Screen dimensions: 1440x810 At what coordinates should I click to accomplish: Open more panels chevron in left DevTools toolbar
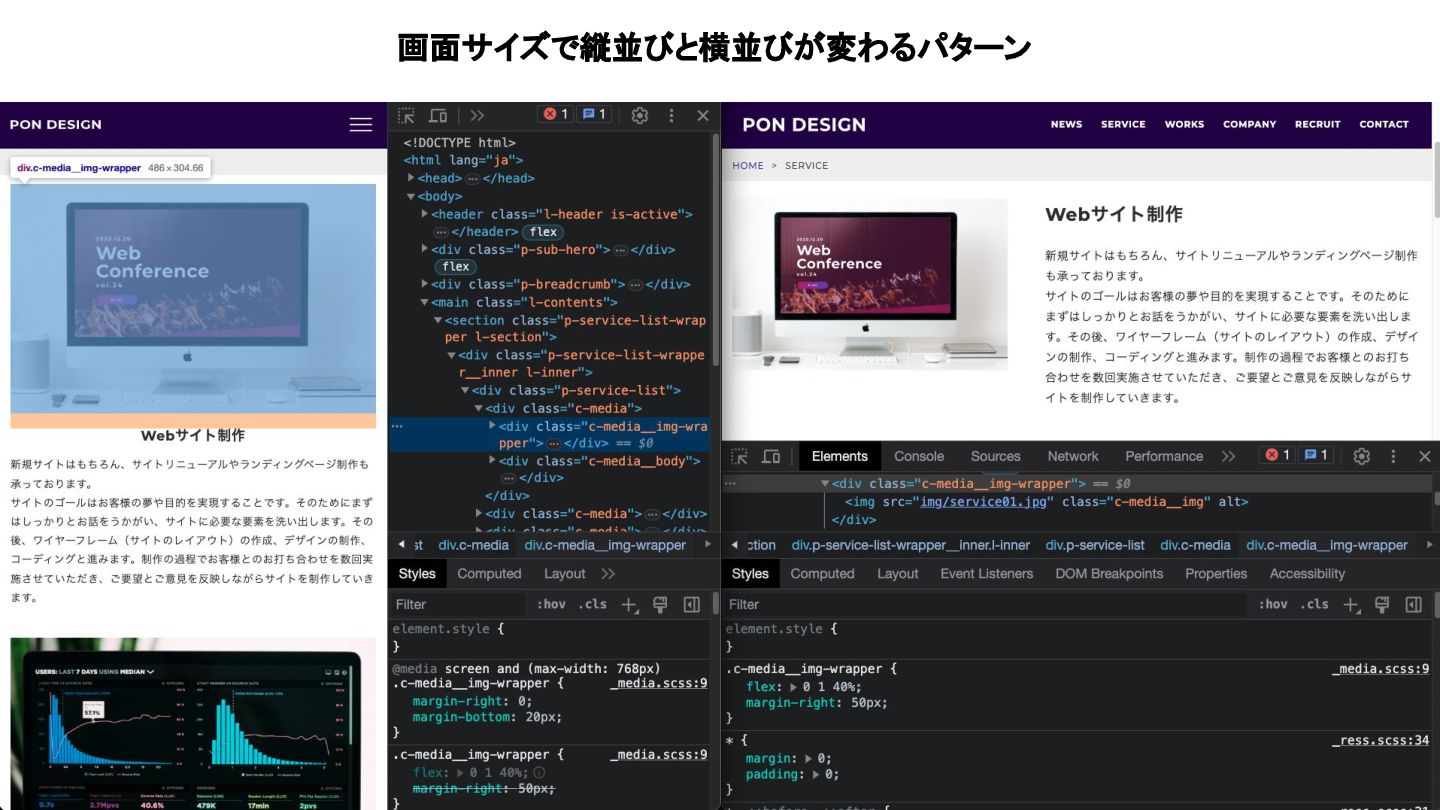pos(477,115)
